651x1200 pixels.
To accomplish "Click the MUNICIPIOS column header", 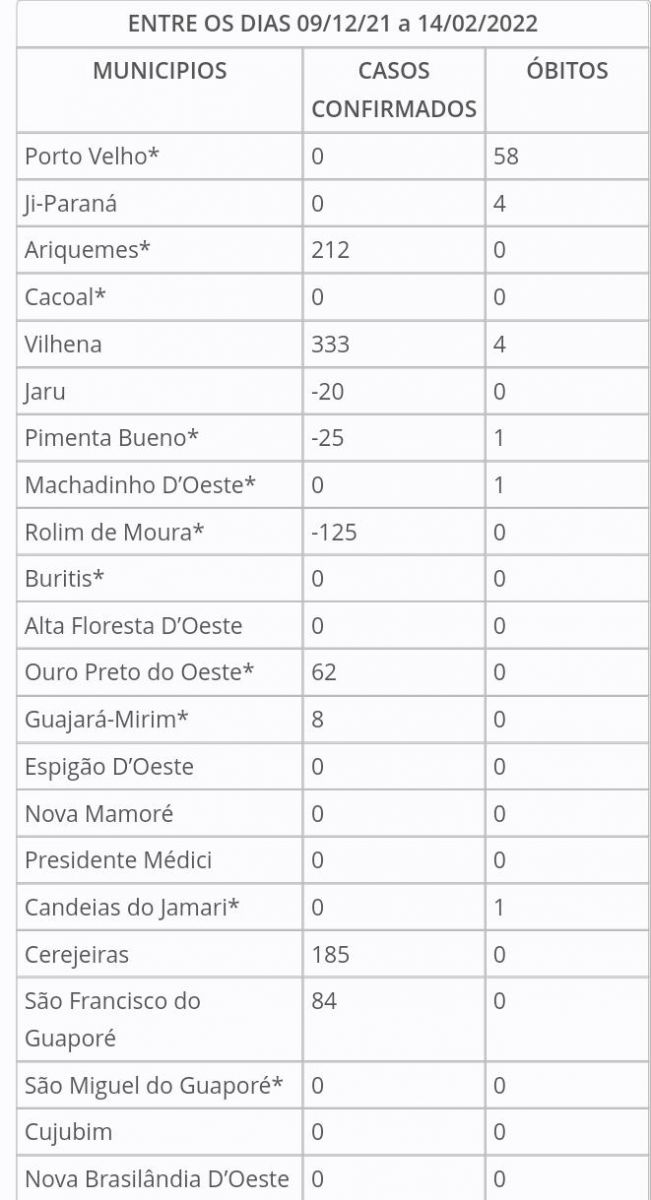I will 160,71.
